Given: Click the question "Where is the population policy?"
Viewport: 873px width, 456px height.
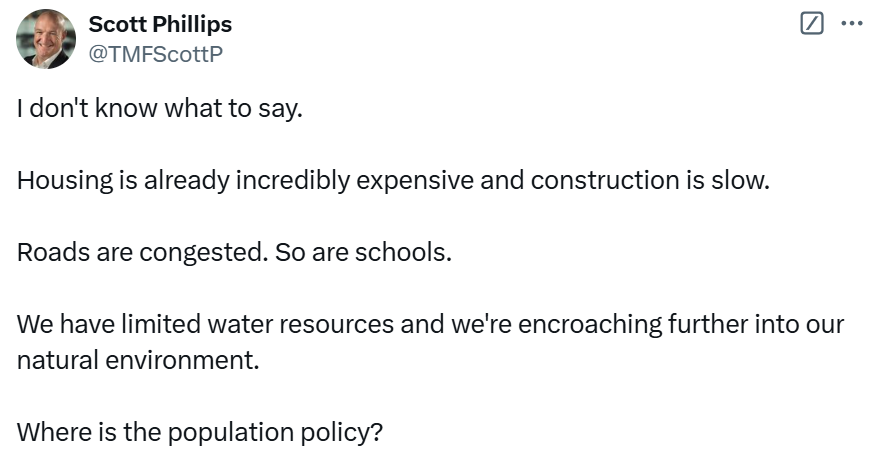Looking at the screenshot, I should pos(200,433).
